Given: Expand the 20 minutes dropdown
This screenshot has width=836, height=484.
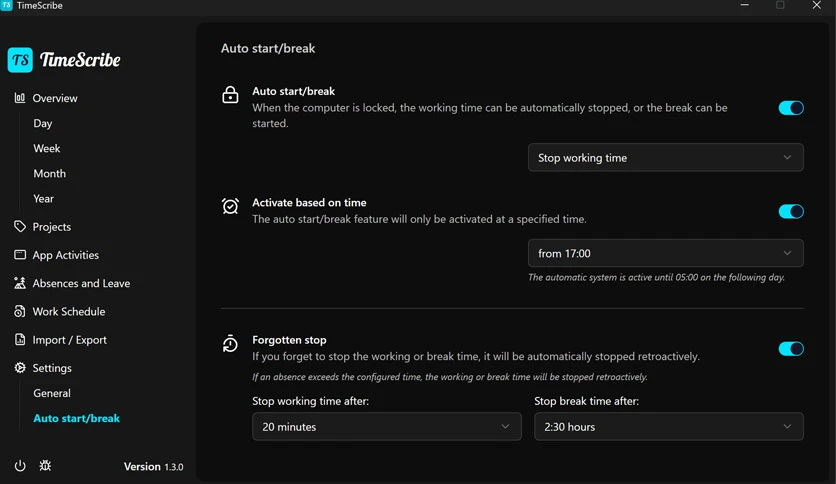Looking at the screenshot, I should [x=387, y=426].
